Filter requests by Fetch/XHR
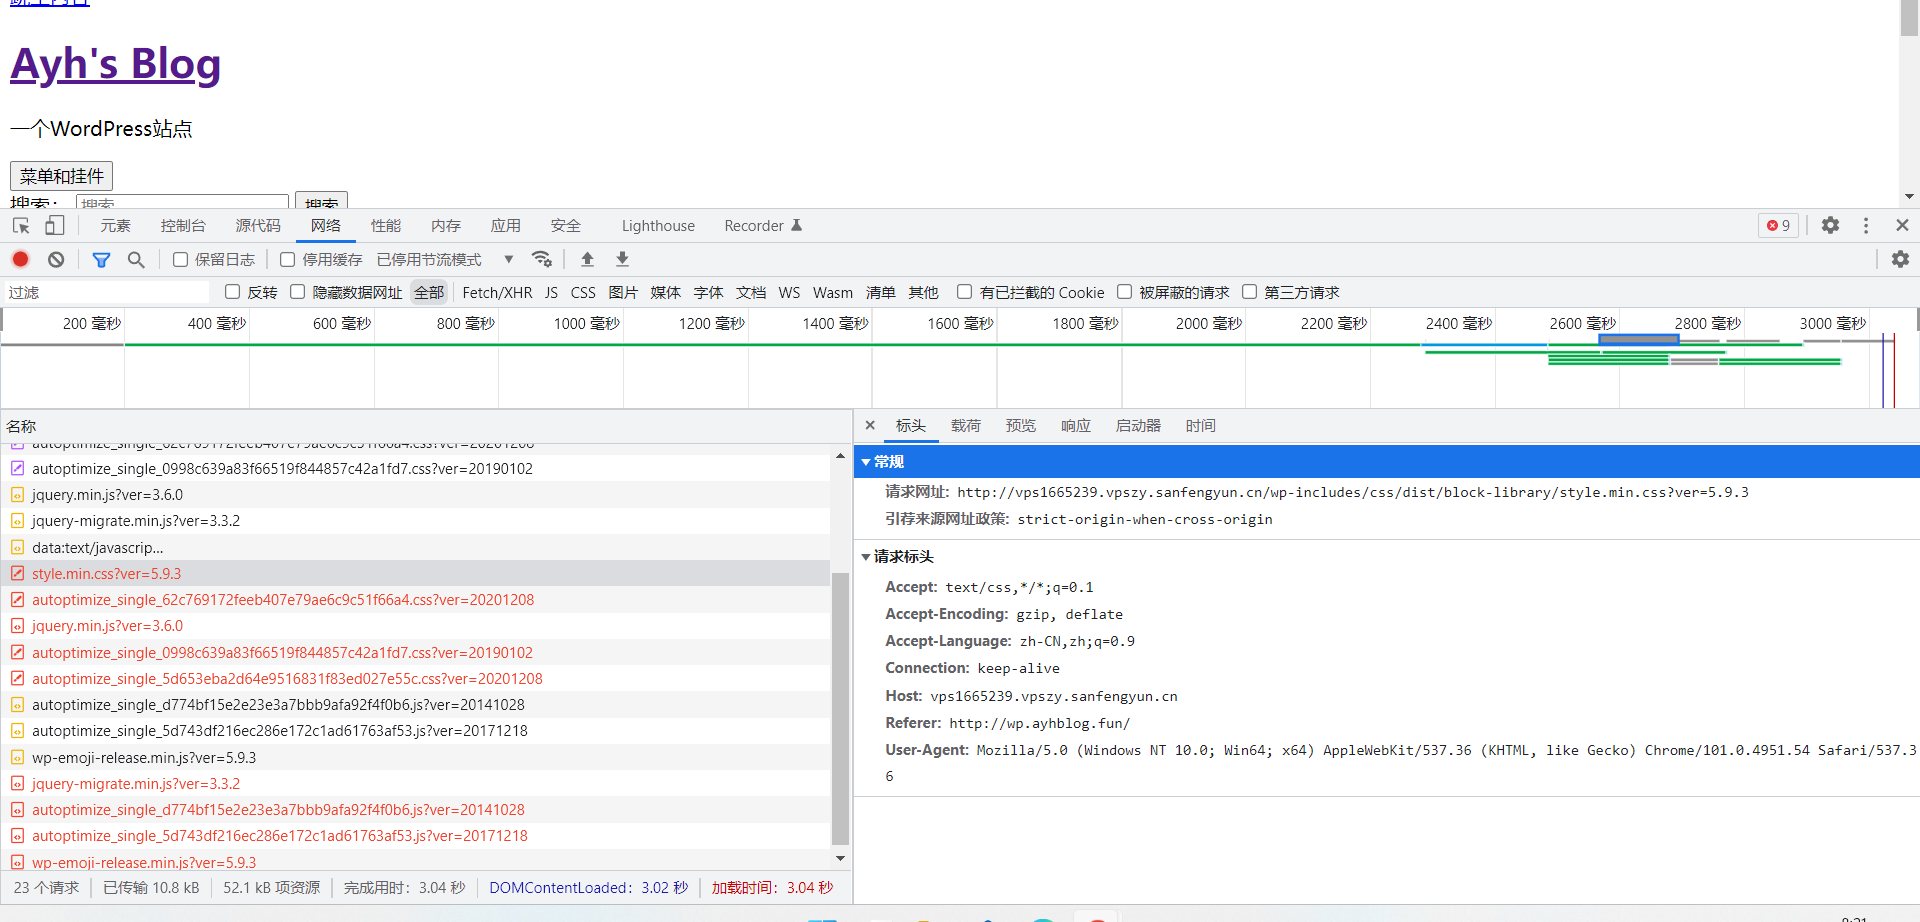 pos(497,293)
